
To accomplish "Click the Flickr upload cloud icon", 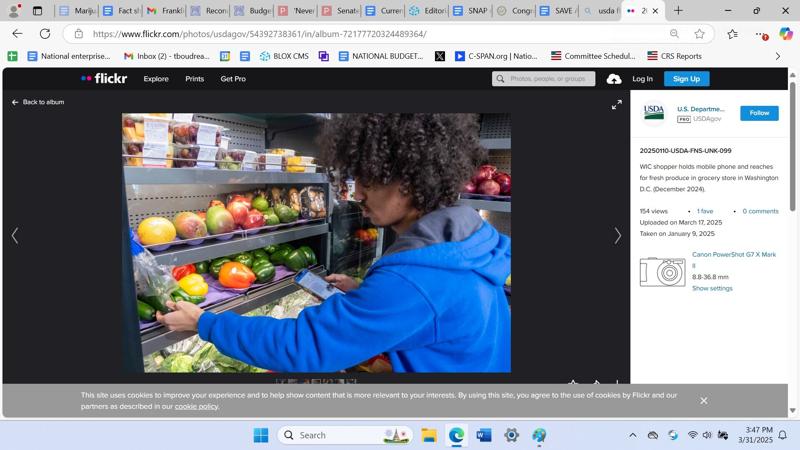I will pyautogui.click(x=614, y=79).
